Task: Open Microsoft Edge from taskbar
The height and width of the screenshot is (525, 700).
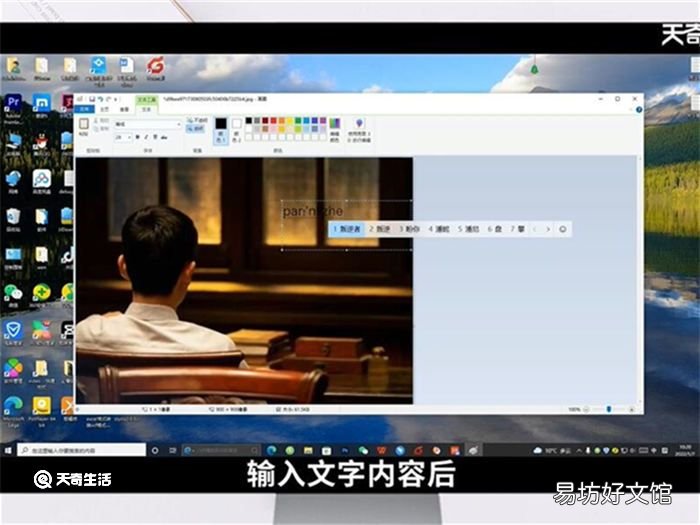Action: point(271,450)
